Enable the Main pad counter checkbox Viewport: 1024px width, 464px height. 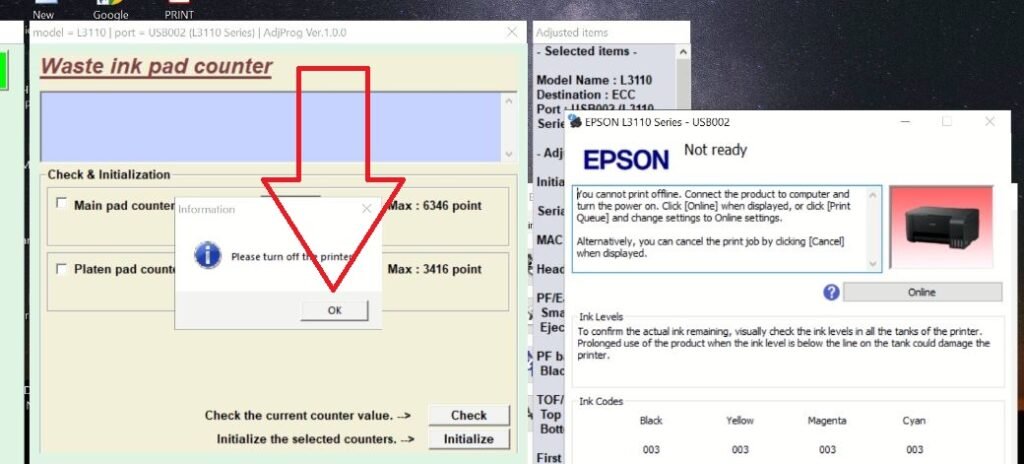(61, 204)
